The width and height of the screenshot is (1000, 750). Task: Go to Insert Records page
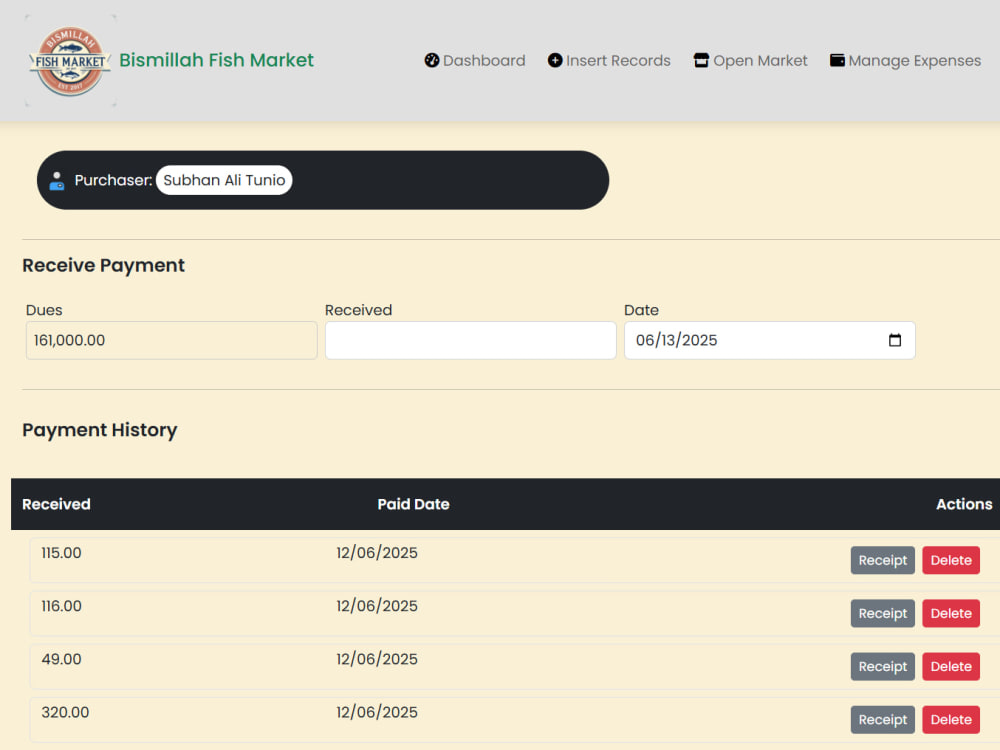pyautogui.click(x=609, y=61)
